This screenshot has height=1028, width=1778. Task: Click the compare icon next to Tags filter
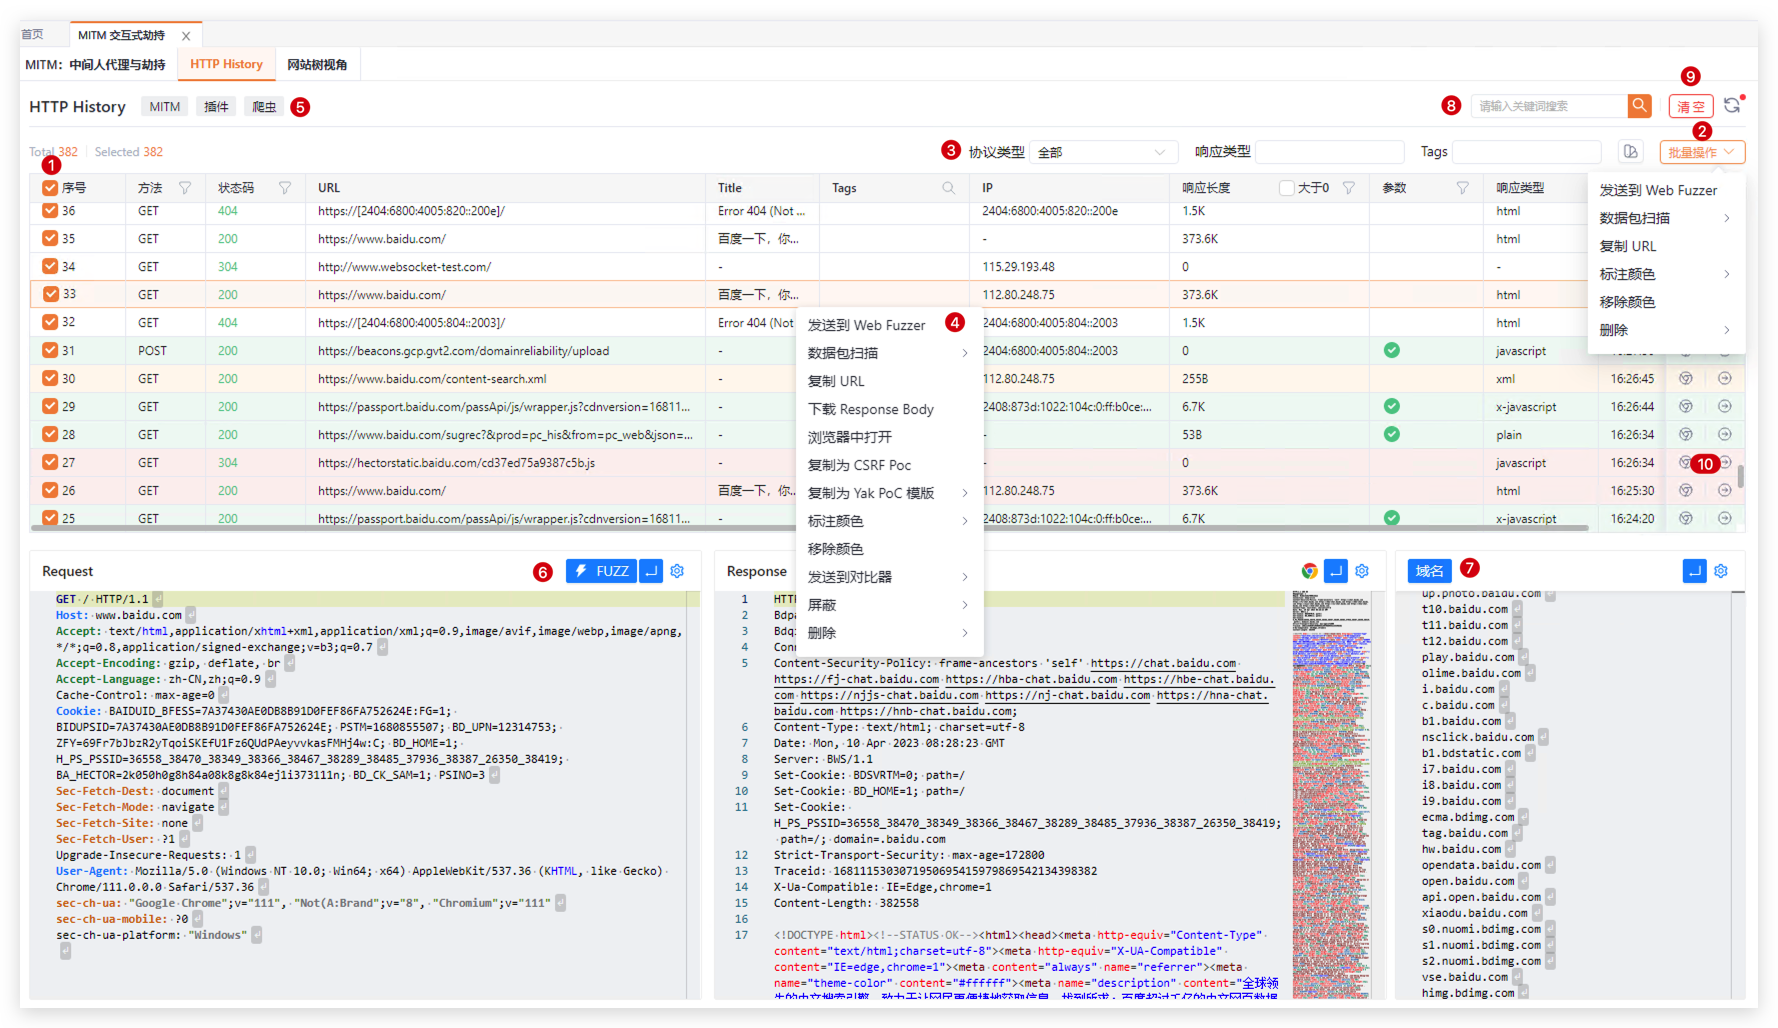(1631, 152)
